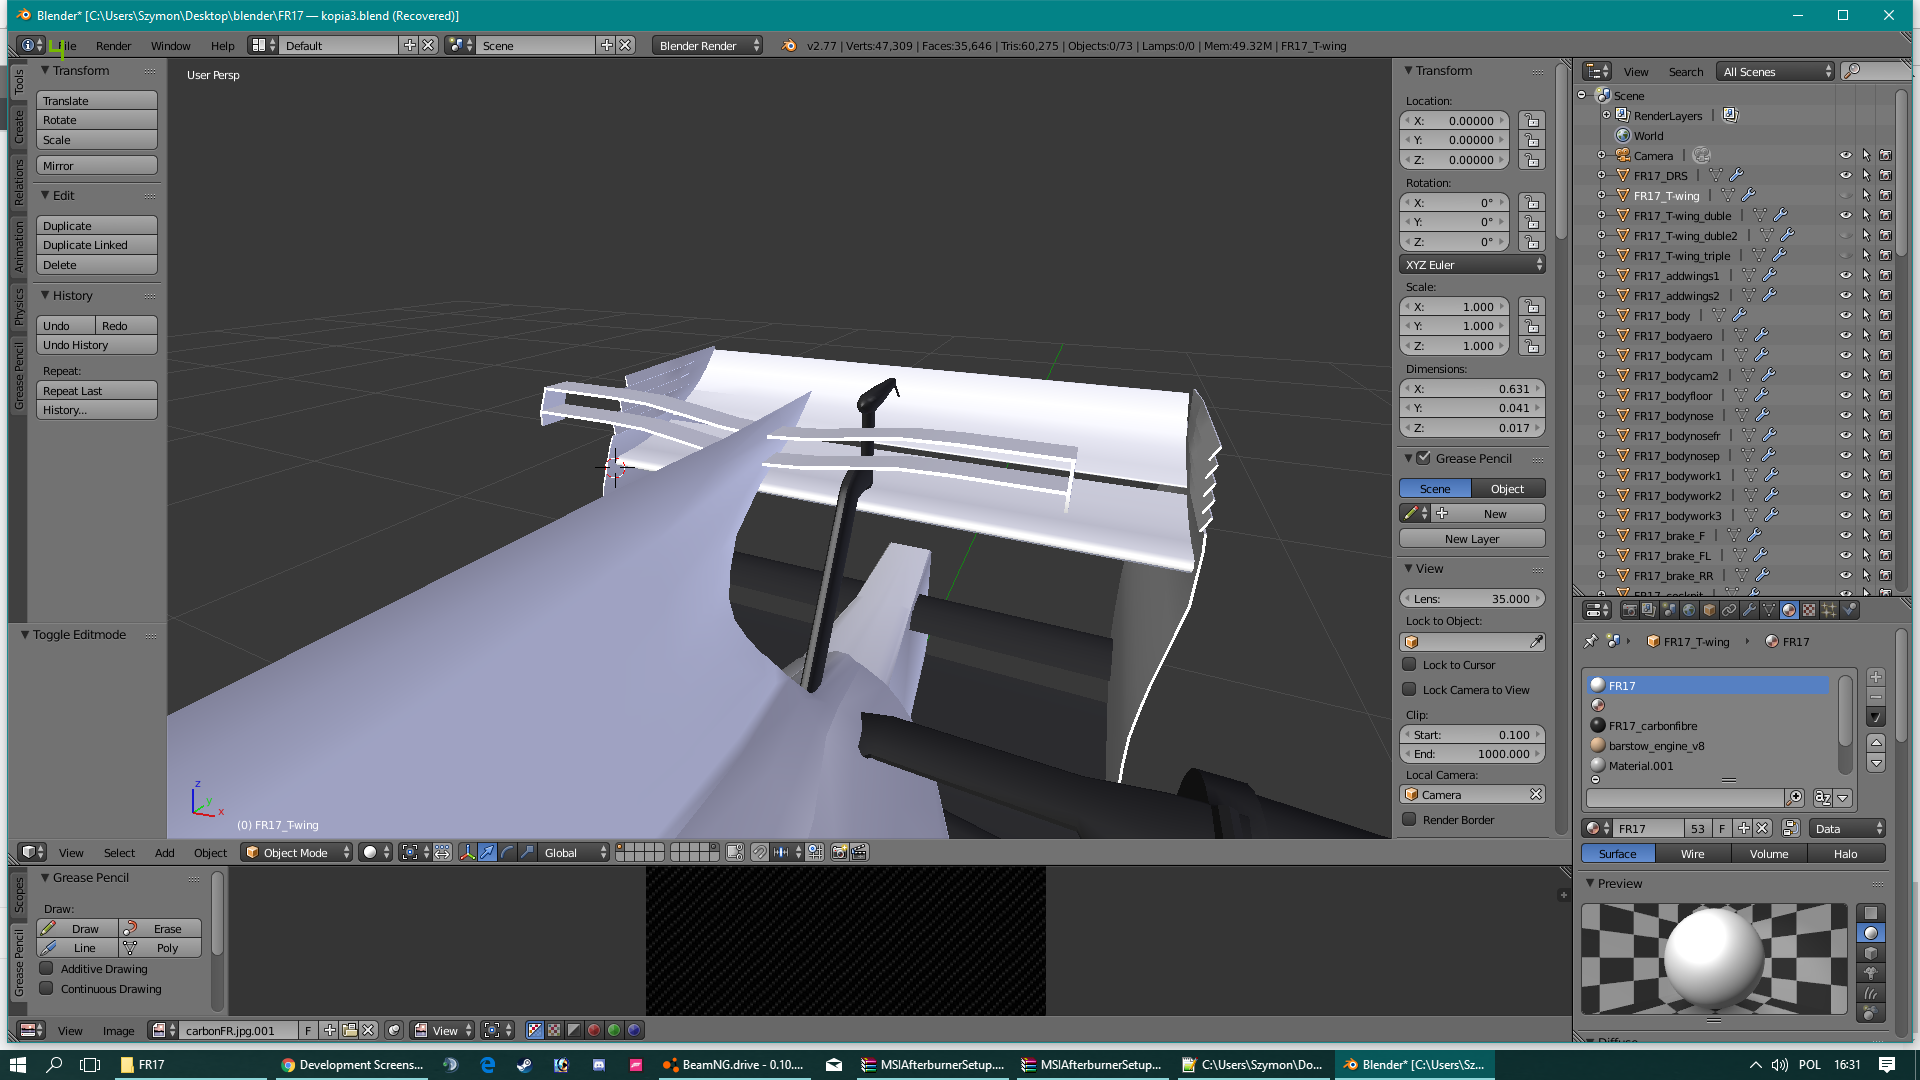Open the Modifiers wrench properties tab
The width and height of the screenshot is (1920, 1080).
1749,610
